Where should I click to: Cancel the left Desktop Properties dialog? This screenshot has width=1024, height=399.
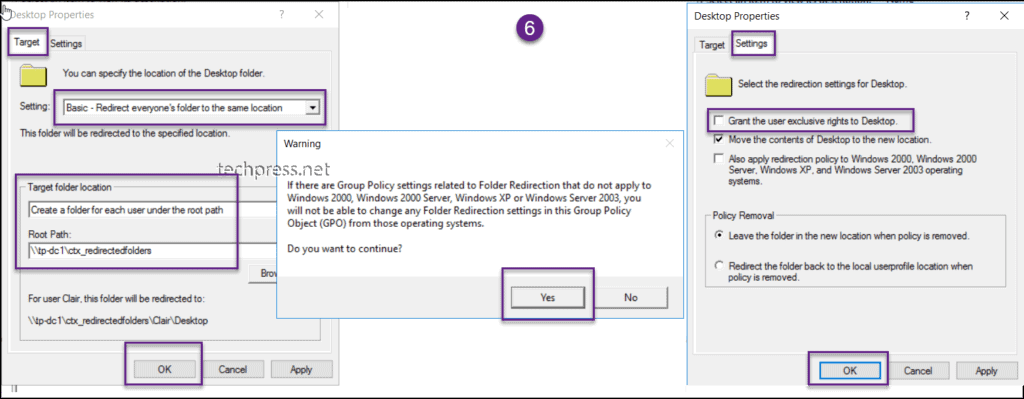pyautogui.click(x=232, y=370)
